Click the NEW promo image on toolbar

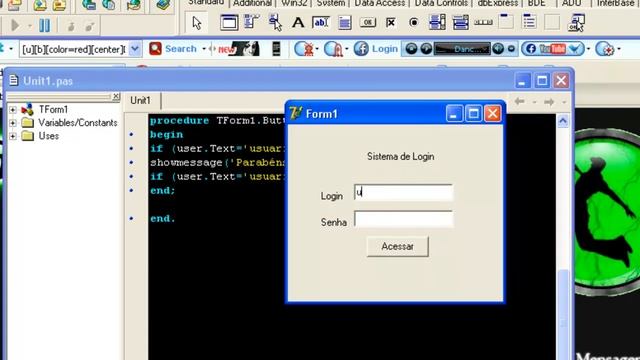(239, 49)
